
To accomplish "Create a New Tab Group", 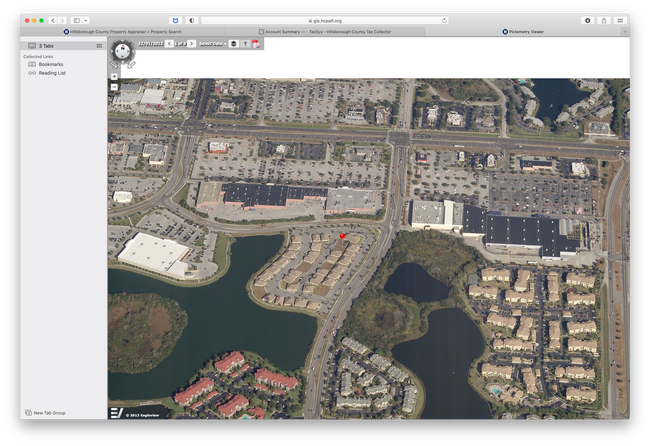I will click(x=45, y=412).
